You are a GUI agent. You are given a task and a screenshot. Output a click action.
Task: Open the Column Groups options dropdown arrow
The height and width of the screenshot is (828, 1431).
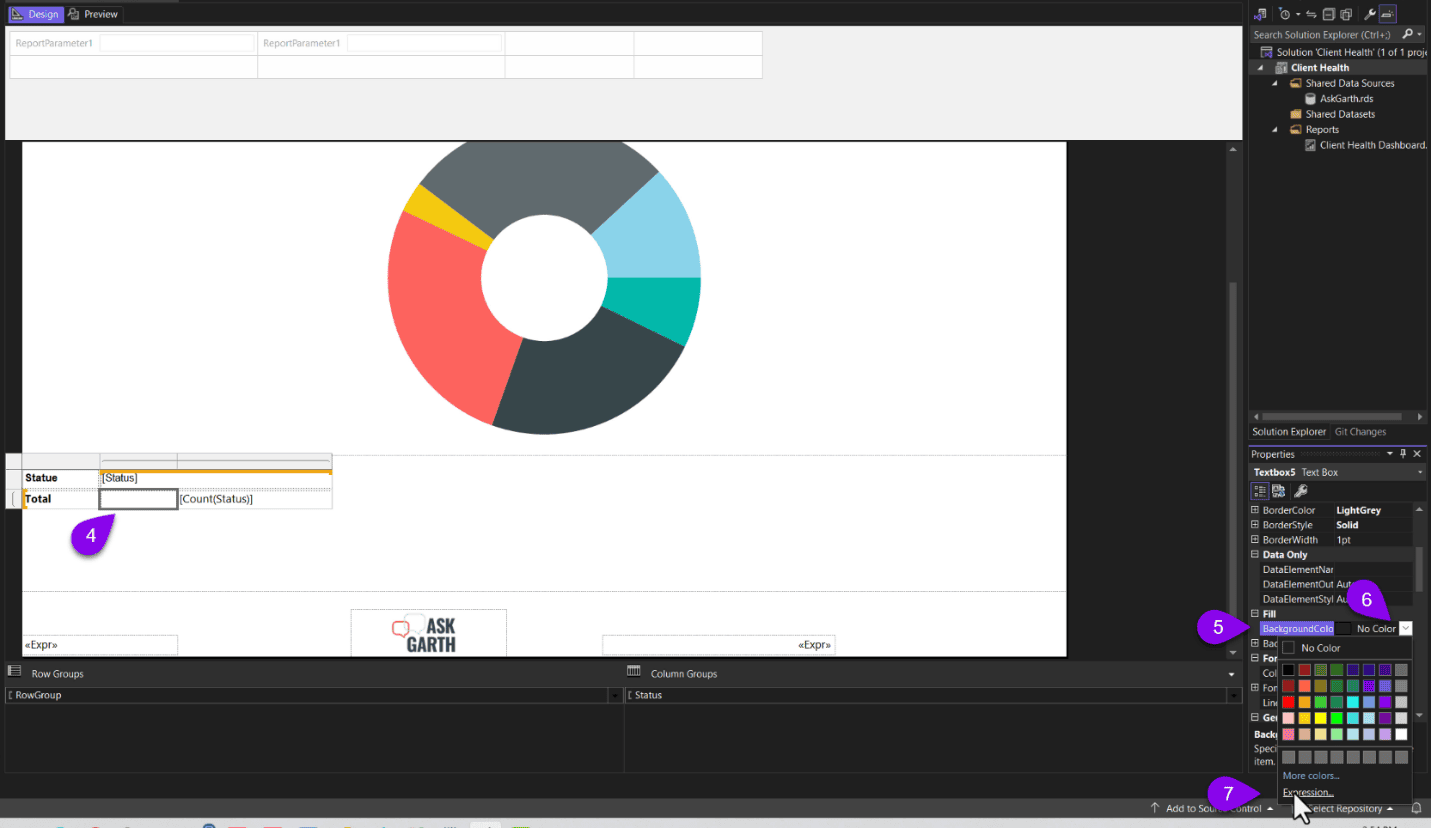1231,674
